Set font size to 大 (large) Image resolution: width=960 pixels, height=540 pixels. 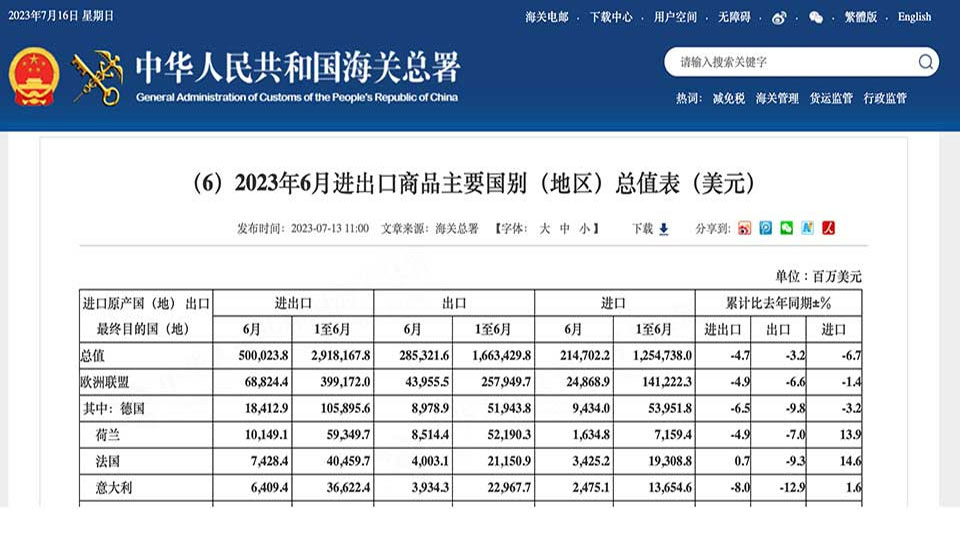coord(545,228)
